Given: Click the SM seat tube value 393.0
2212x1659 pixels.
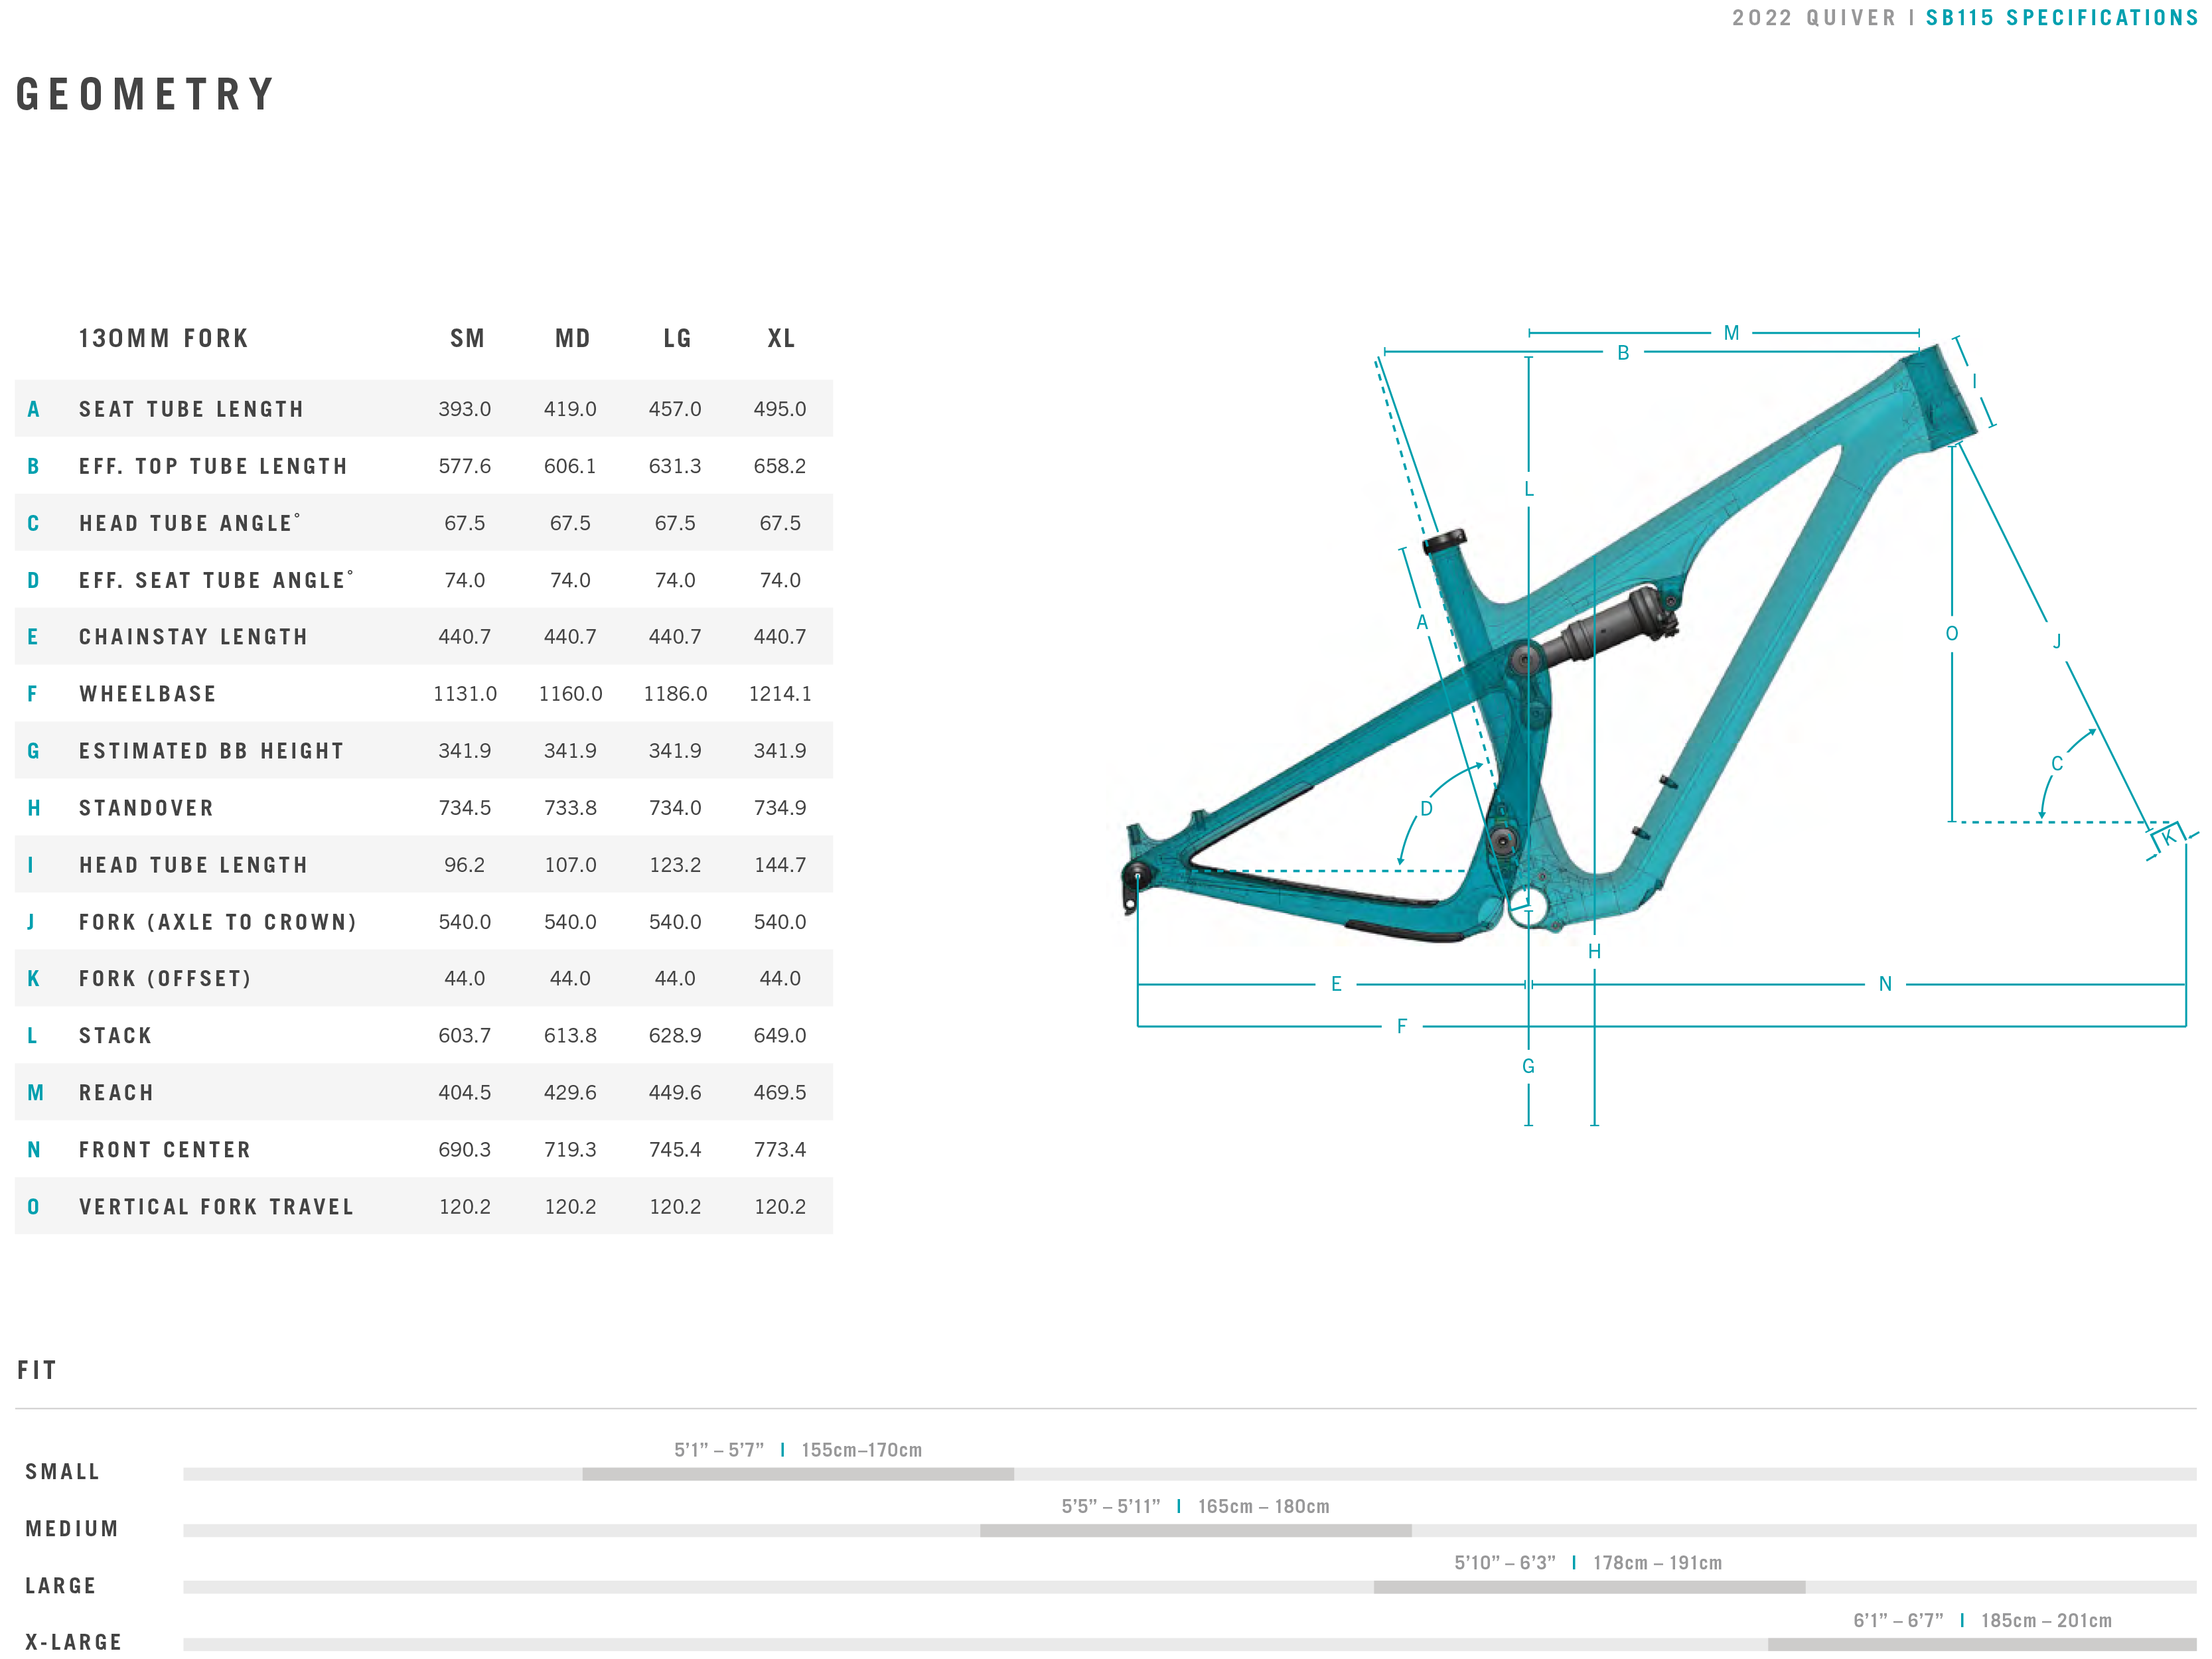Looking at the screenshot, I should pyautogui.click(x=465, y=409).
